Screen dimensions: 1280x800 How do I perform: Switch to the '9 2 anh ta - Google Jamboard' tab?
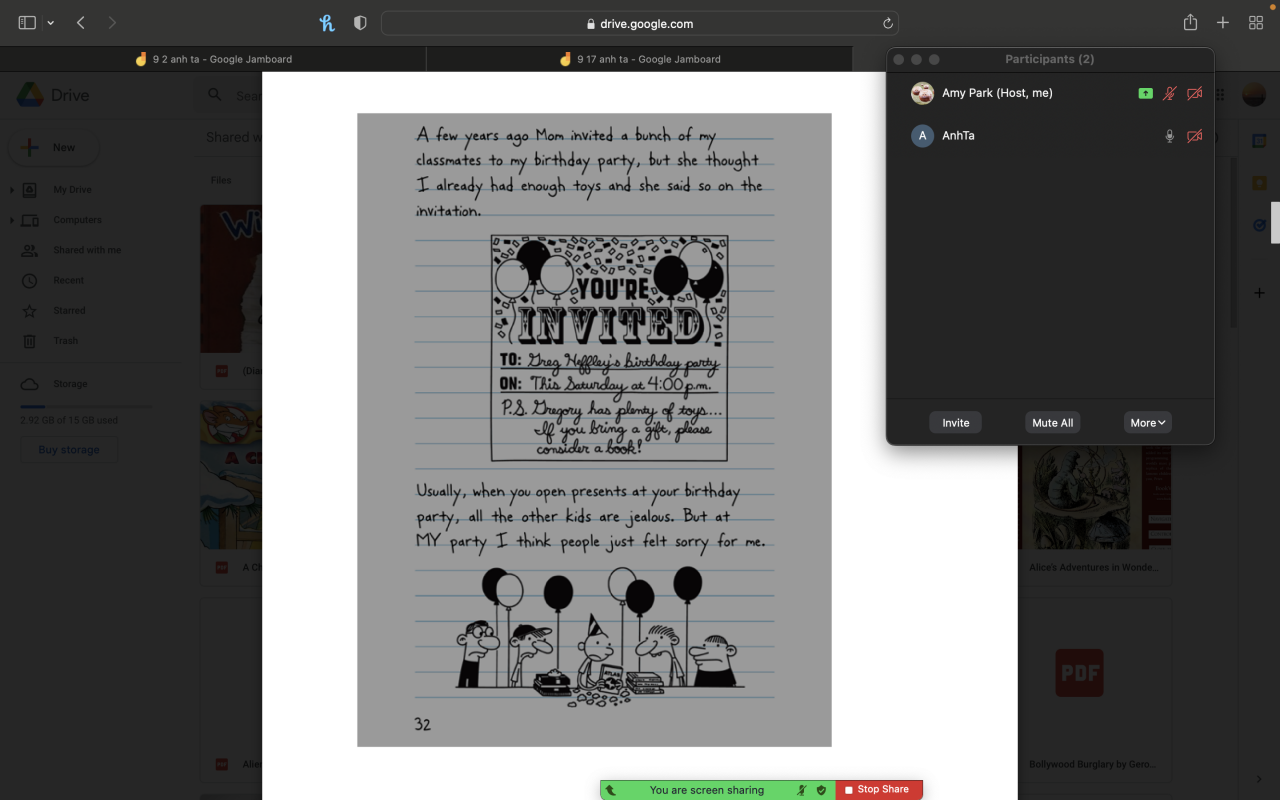[x=213, y=59]
